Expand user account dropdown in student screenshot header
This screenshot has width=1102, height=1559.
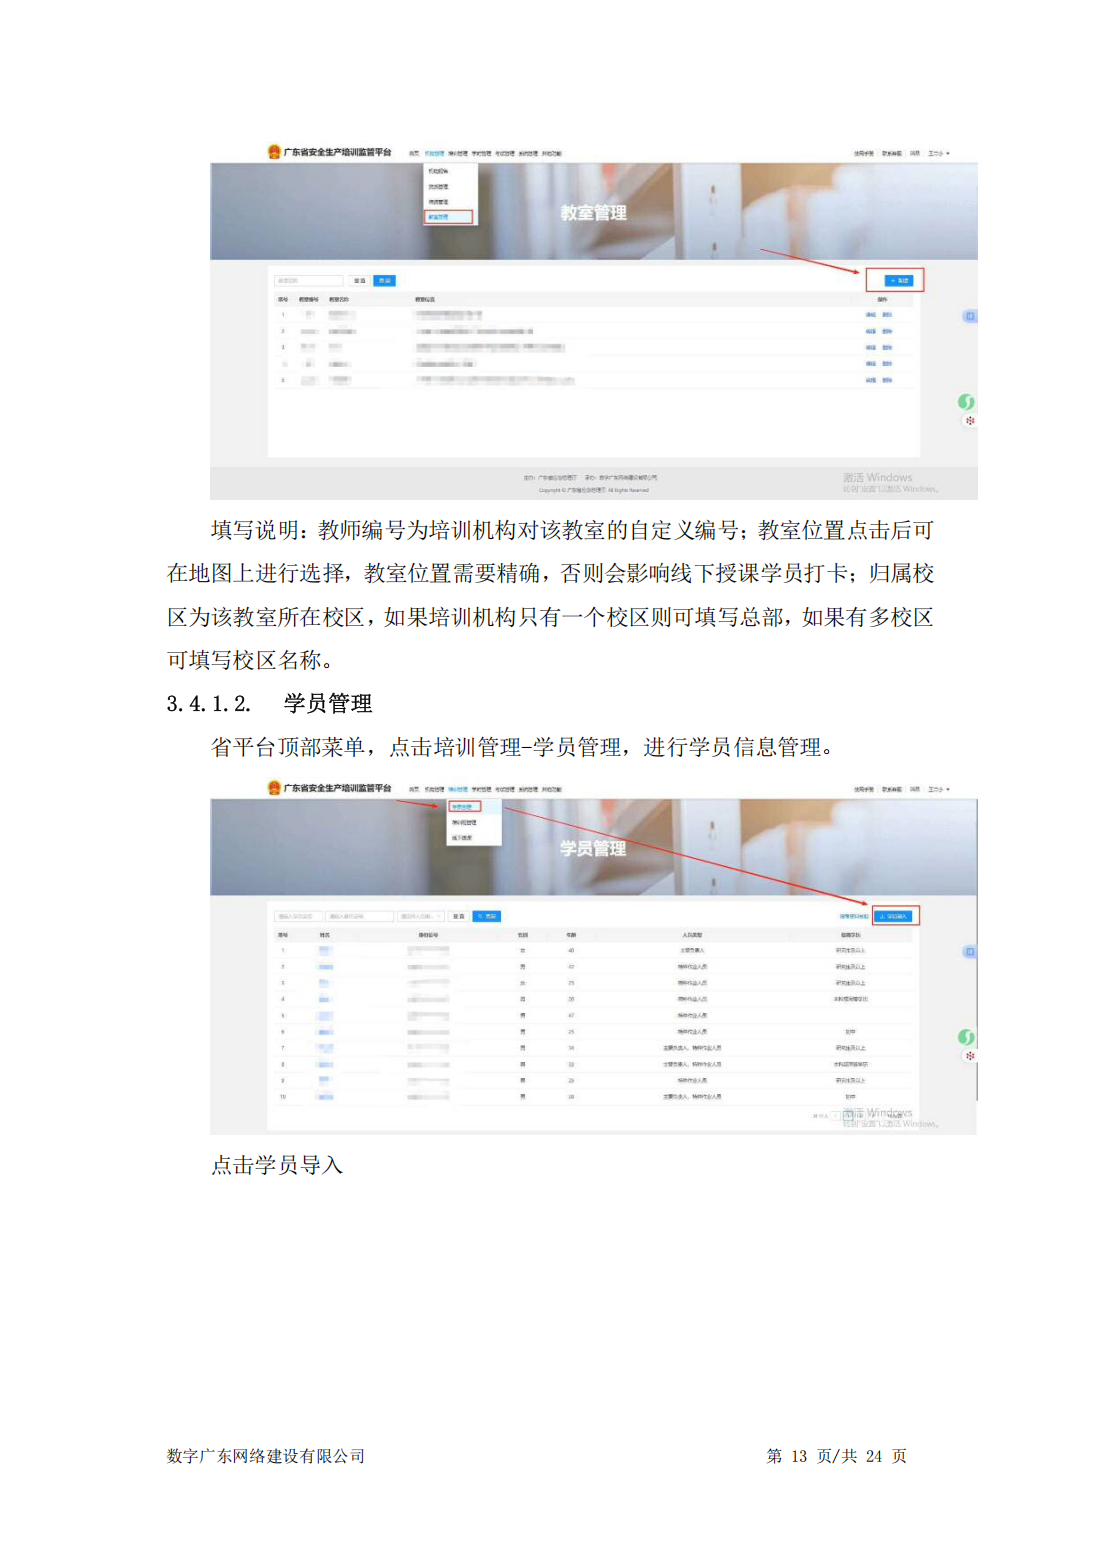[938, 789]
